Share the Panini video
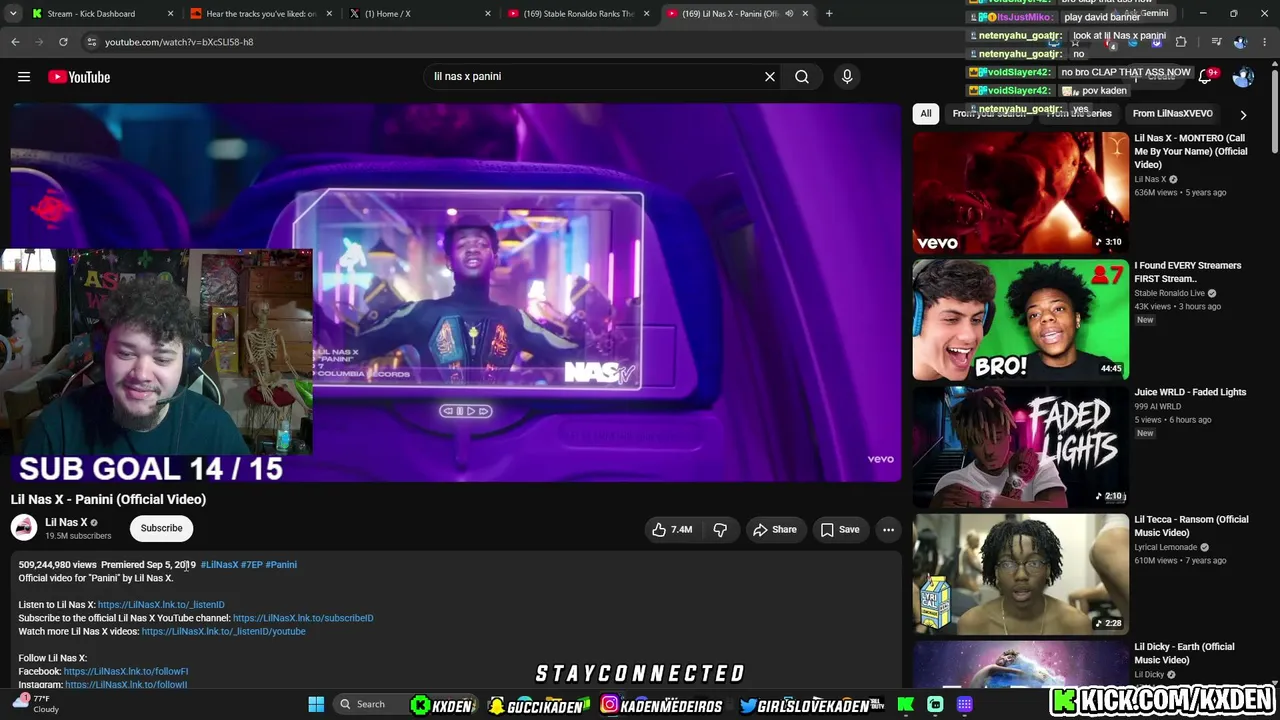The height and width of the screenshot is (720, 1280). coord(775,530)
